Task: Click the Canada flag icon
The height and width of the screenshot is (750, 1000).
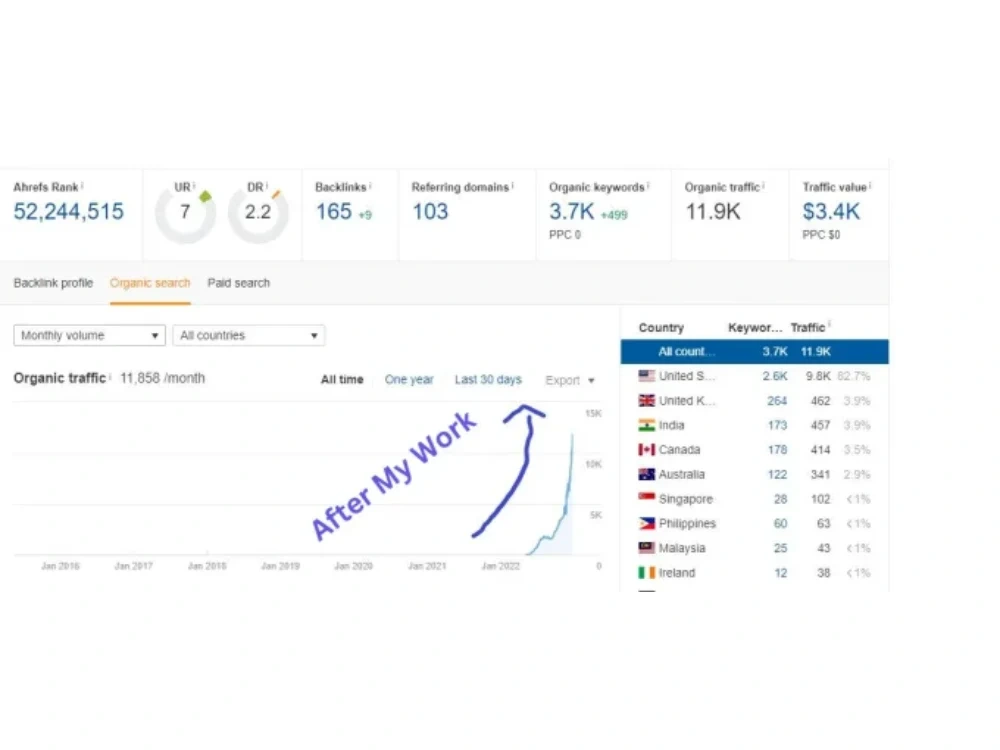Action: [x=647, y=450]
